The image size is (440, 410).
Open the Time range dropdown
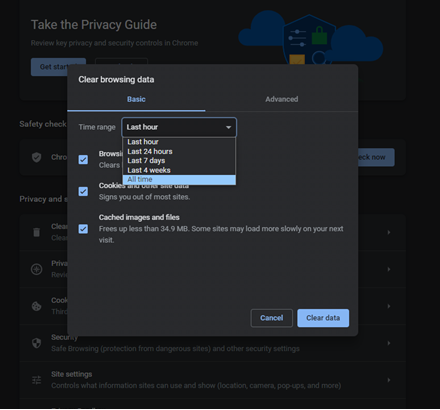coord(179,127)
